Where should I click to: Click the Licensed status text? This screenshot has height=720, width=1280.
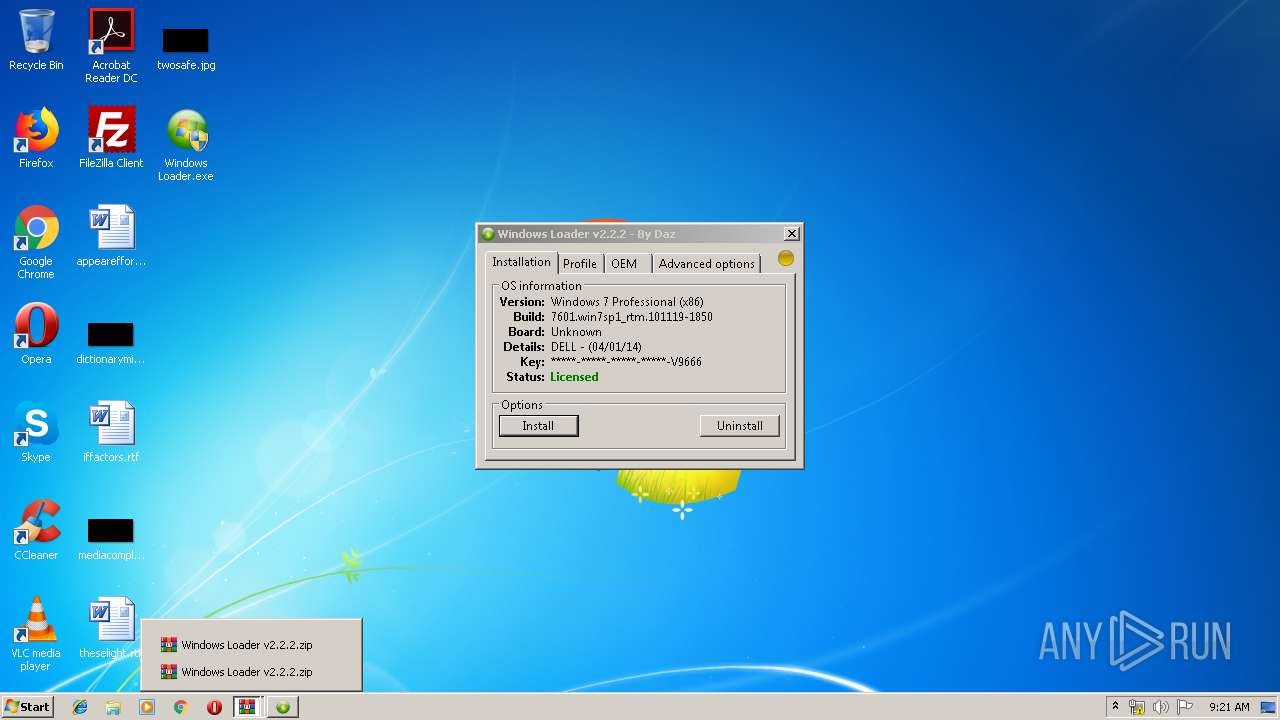(574, 377)
